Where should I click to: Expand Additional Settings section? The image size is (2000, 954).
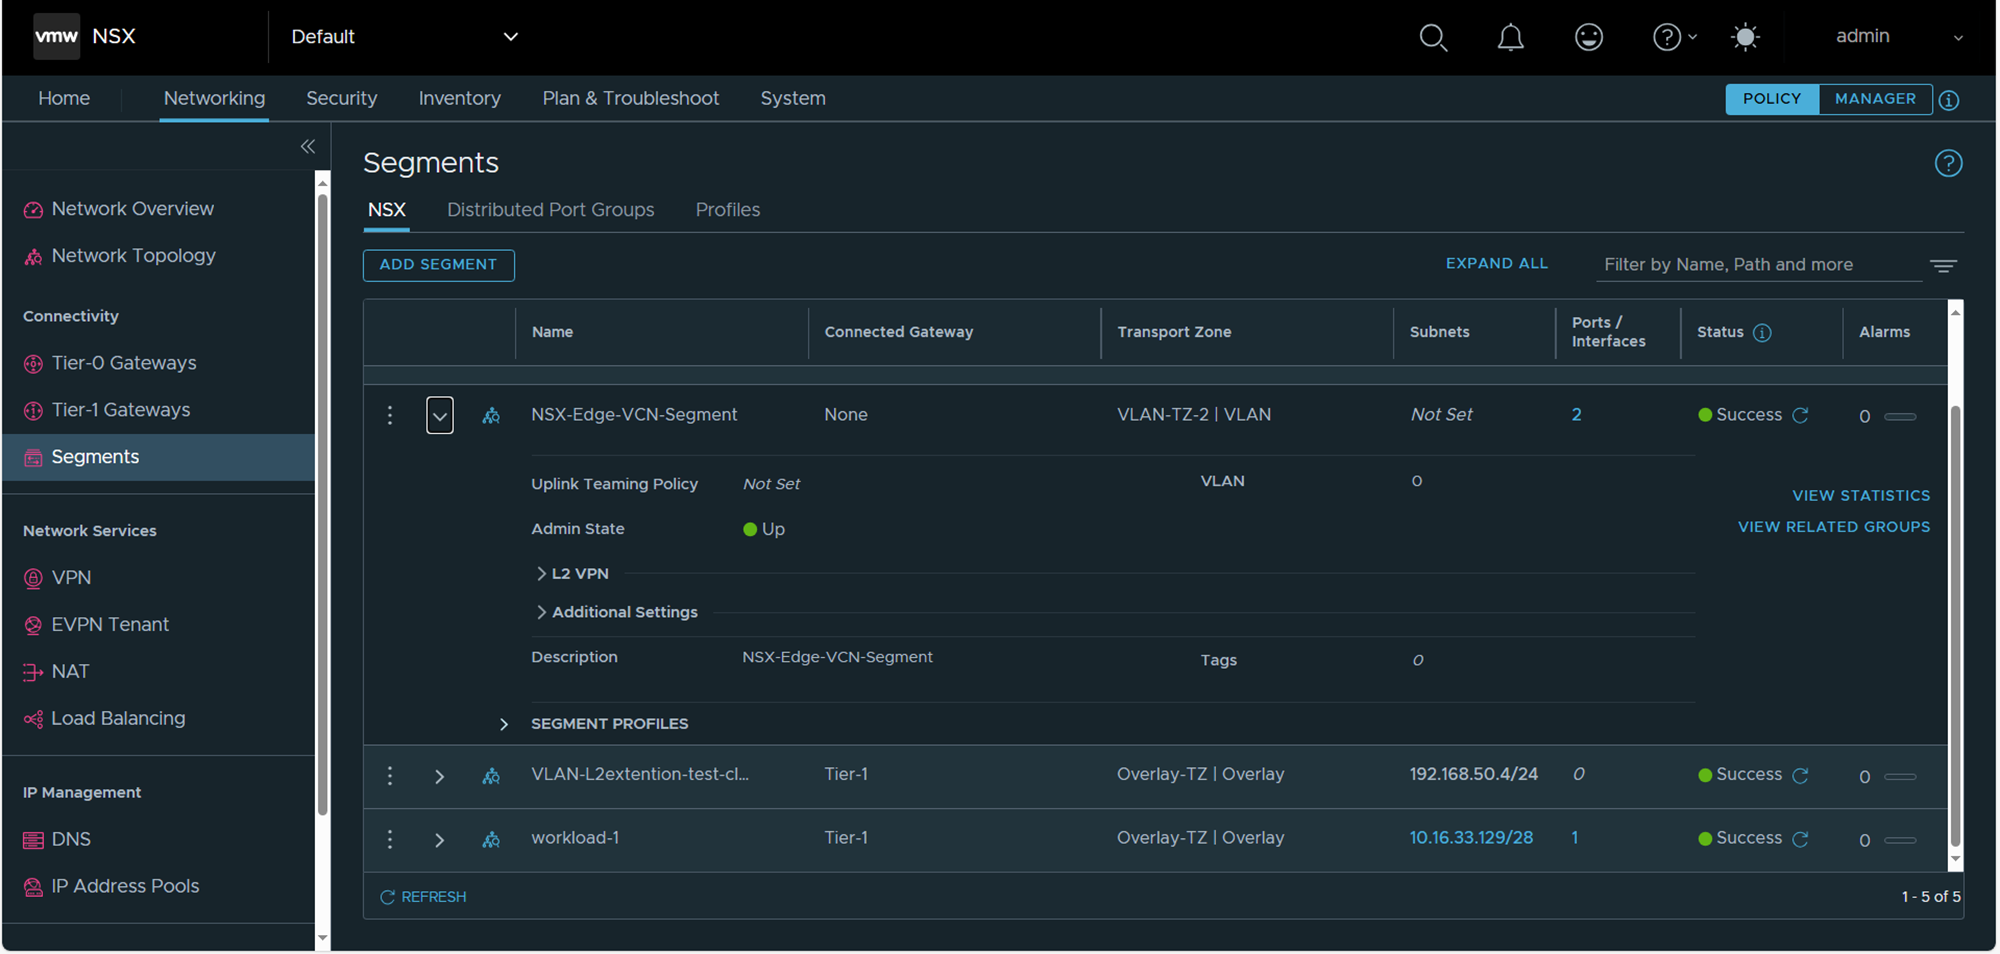pyautogui.click(x=617, y=612)
